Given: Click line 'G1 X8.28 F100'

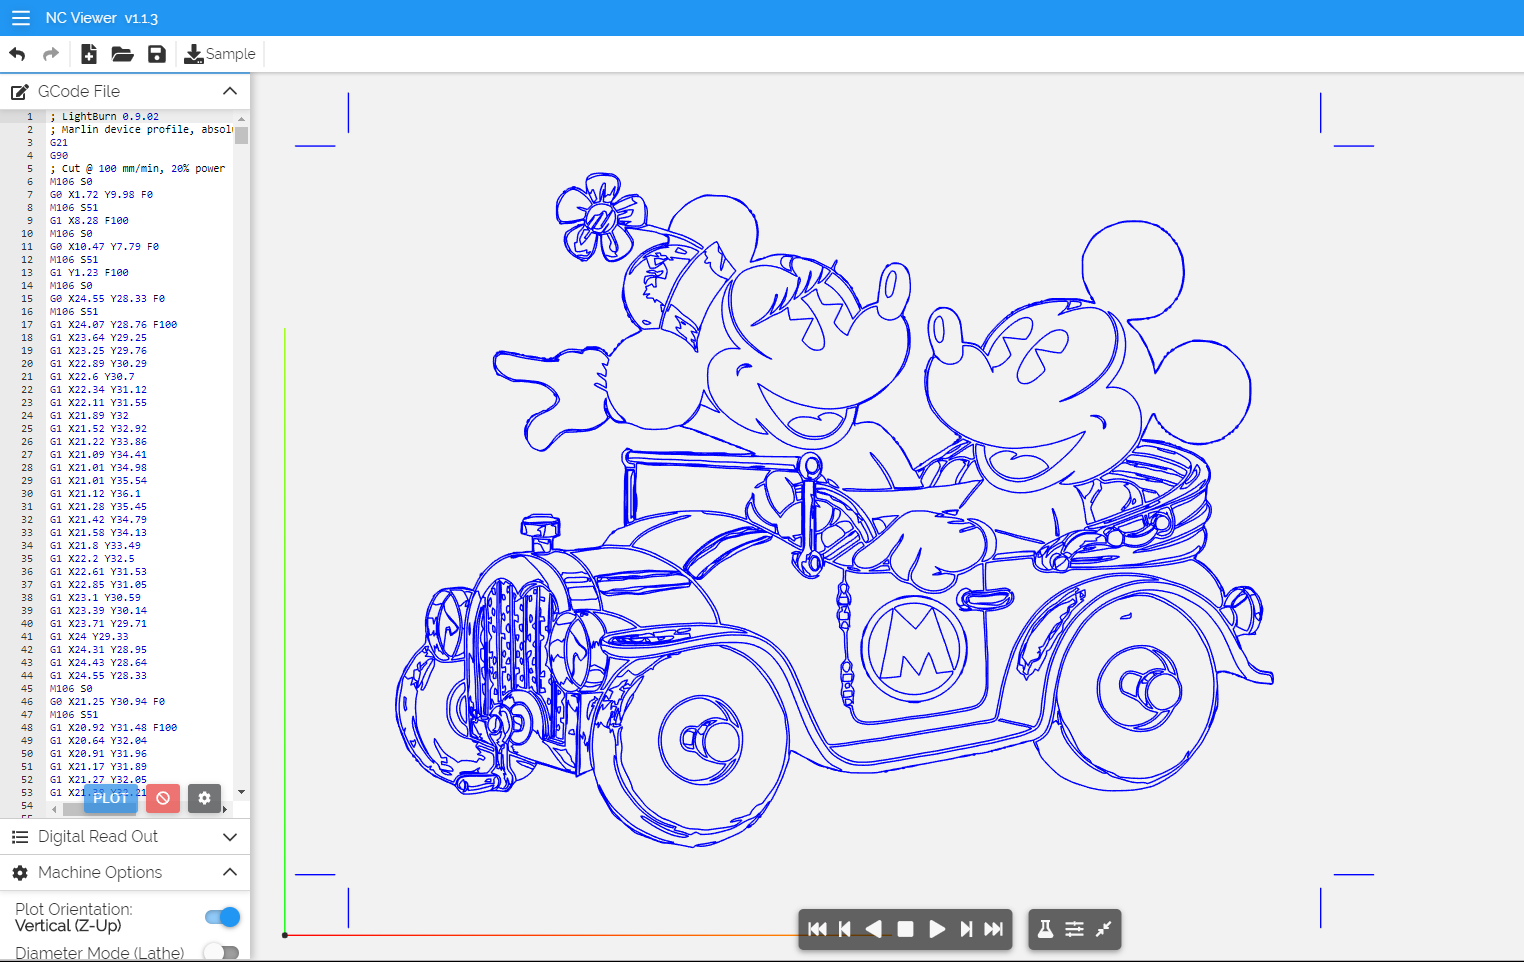Looking at the screenshot, I should coord(89,221).
